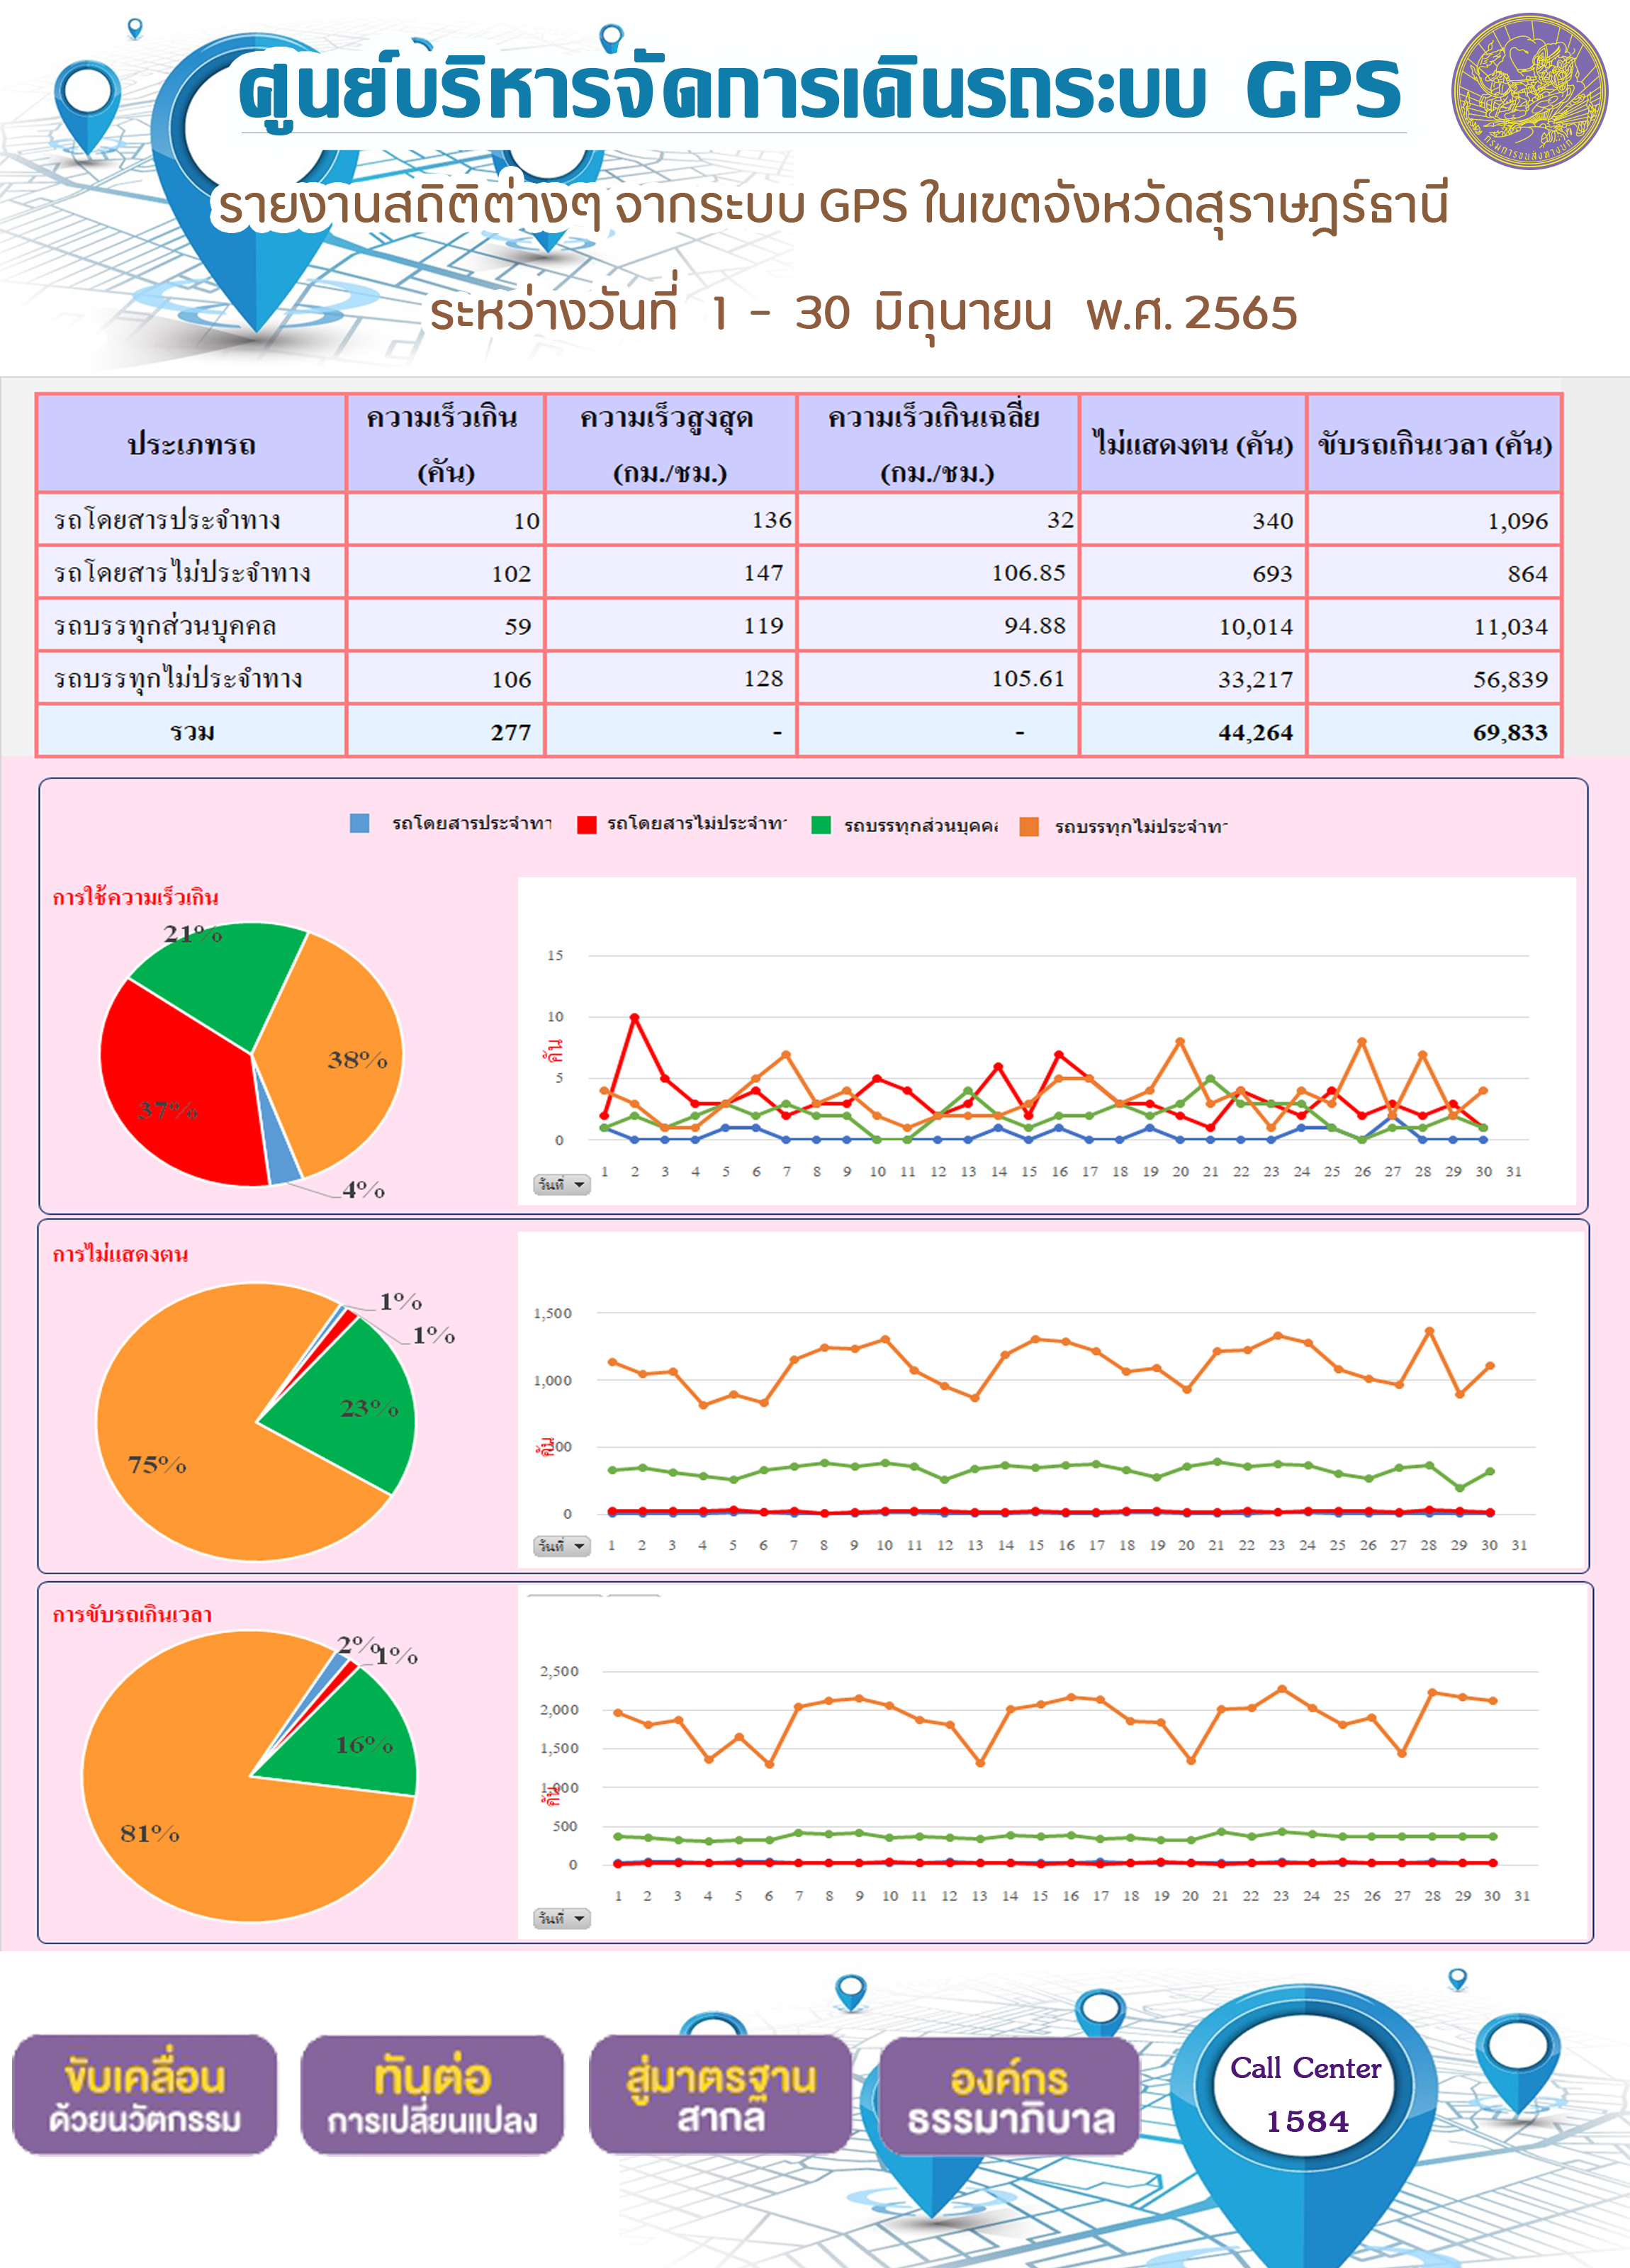Click the max speed cell 147

(763, 573)
